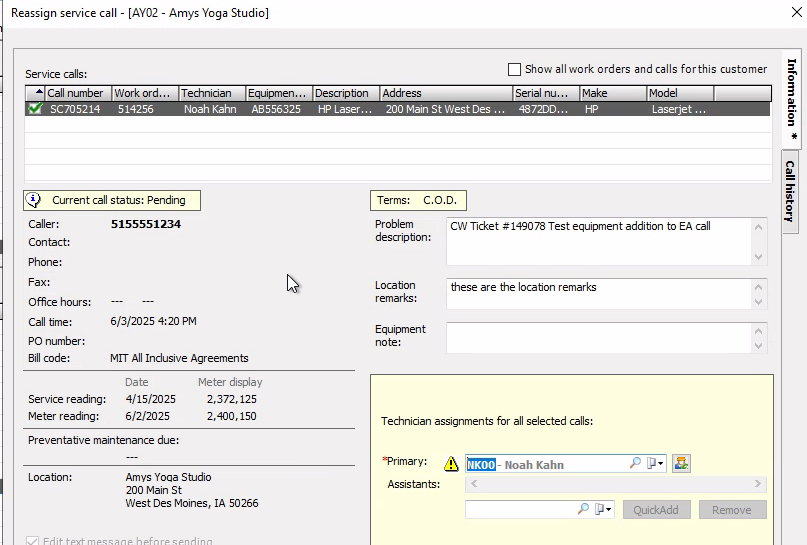Click the green checkmark on call SC705214
Viewport: 807px width, 545px height.
tap(35, 109)
